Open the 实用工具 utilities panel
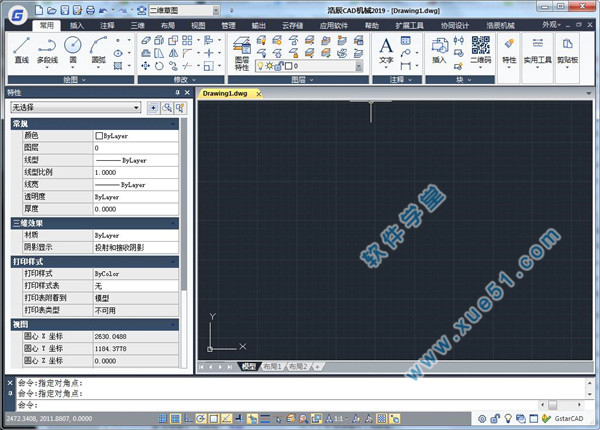Screen dimensions: 600x430 coord(538,50)
